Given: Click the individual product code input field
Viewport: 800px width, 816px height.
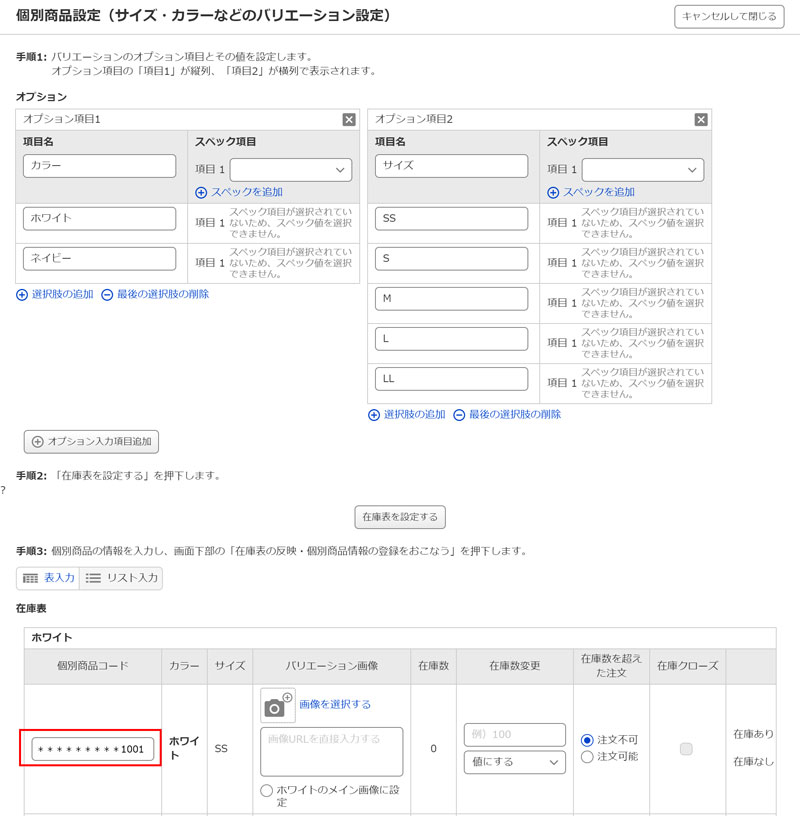Looking at the screenshot, I should pos(93,749).
